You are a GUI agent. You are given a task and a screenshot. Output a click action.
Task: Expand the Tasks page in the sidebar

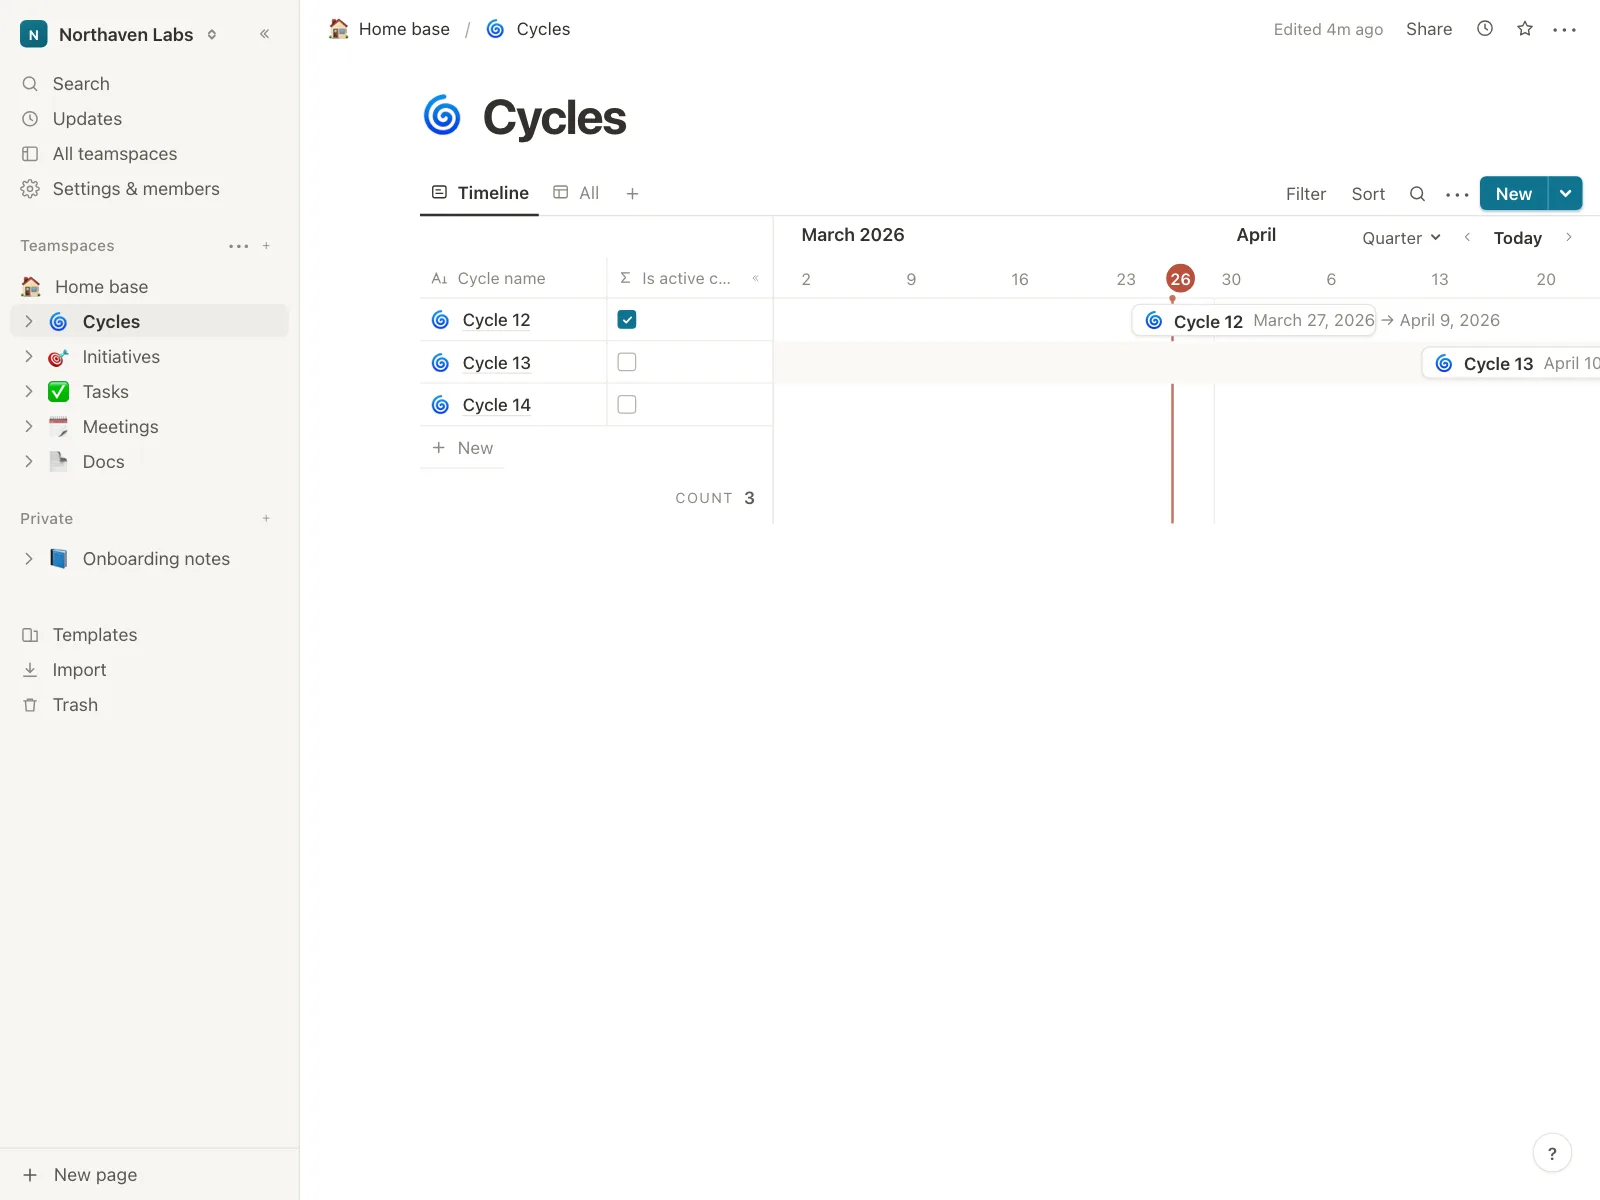click(29, 392)
